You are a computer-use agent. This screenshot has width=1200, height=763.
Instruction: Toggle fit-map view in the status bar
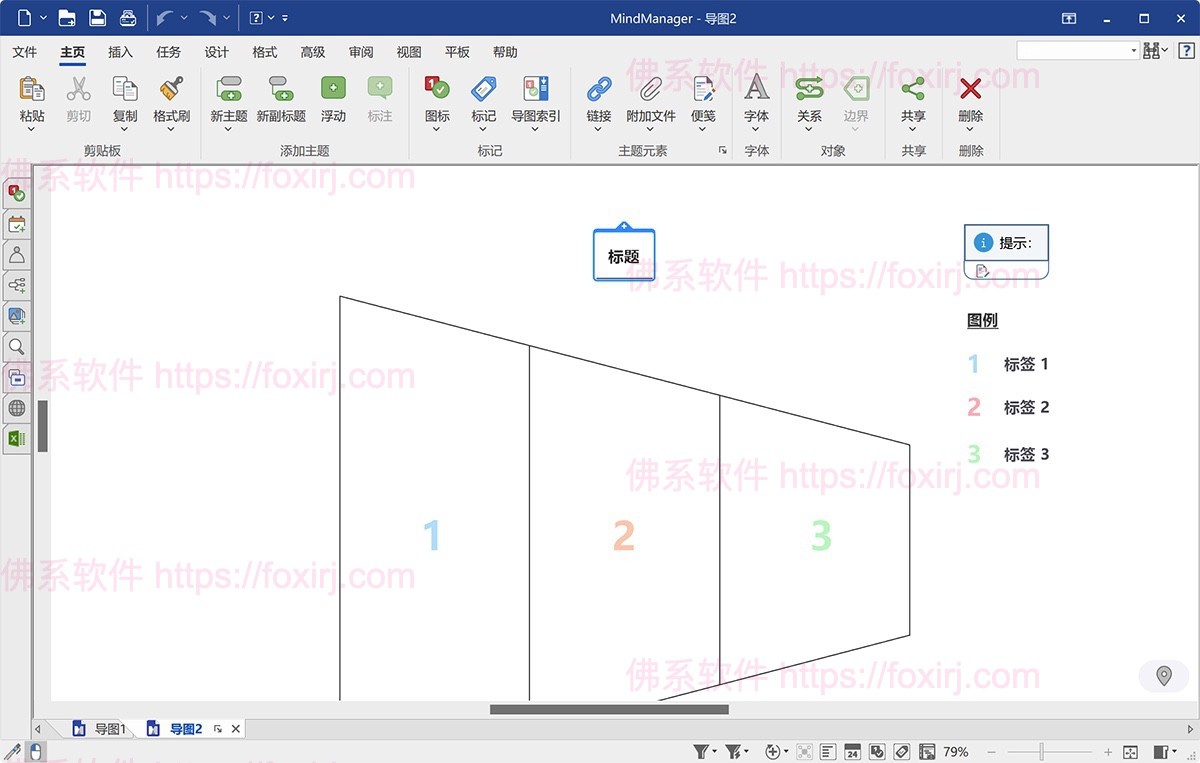click(804, 750)
